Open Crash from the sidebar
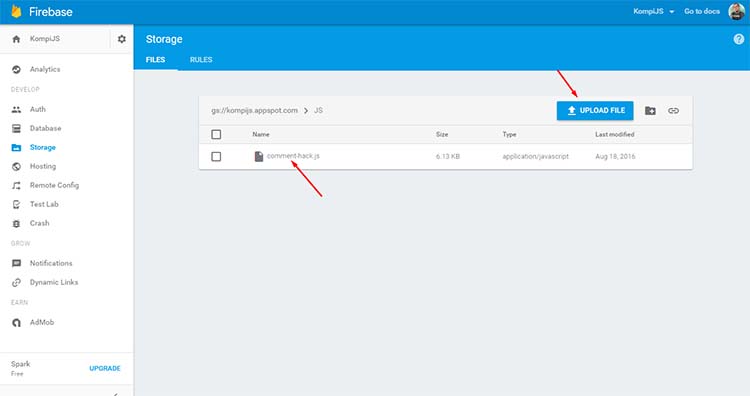750x396 pixels. 40,223
